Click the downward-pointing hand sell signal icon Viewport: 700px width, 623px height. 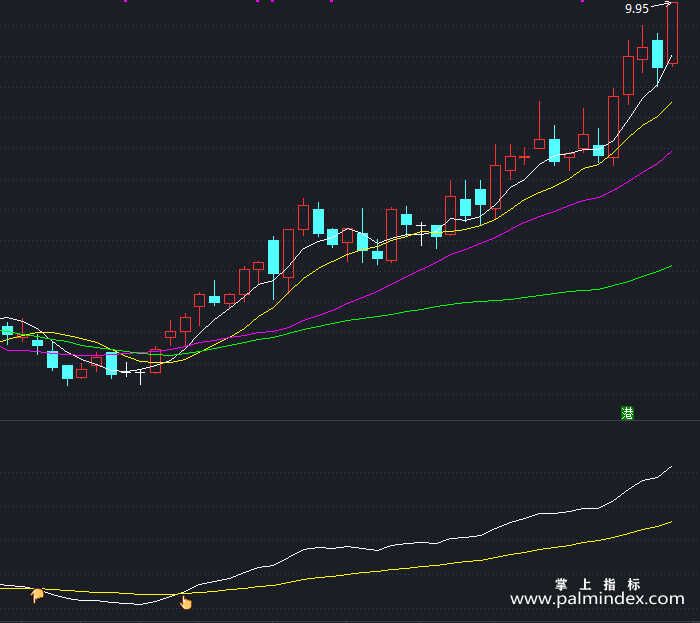click(x=37, y=595)
